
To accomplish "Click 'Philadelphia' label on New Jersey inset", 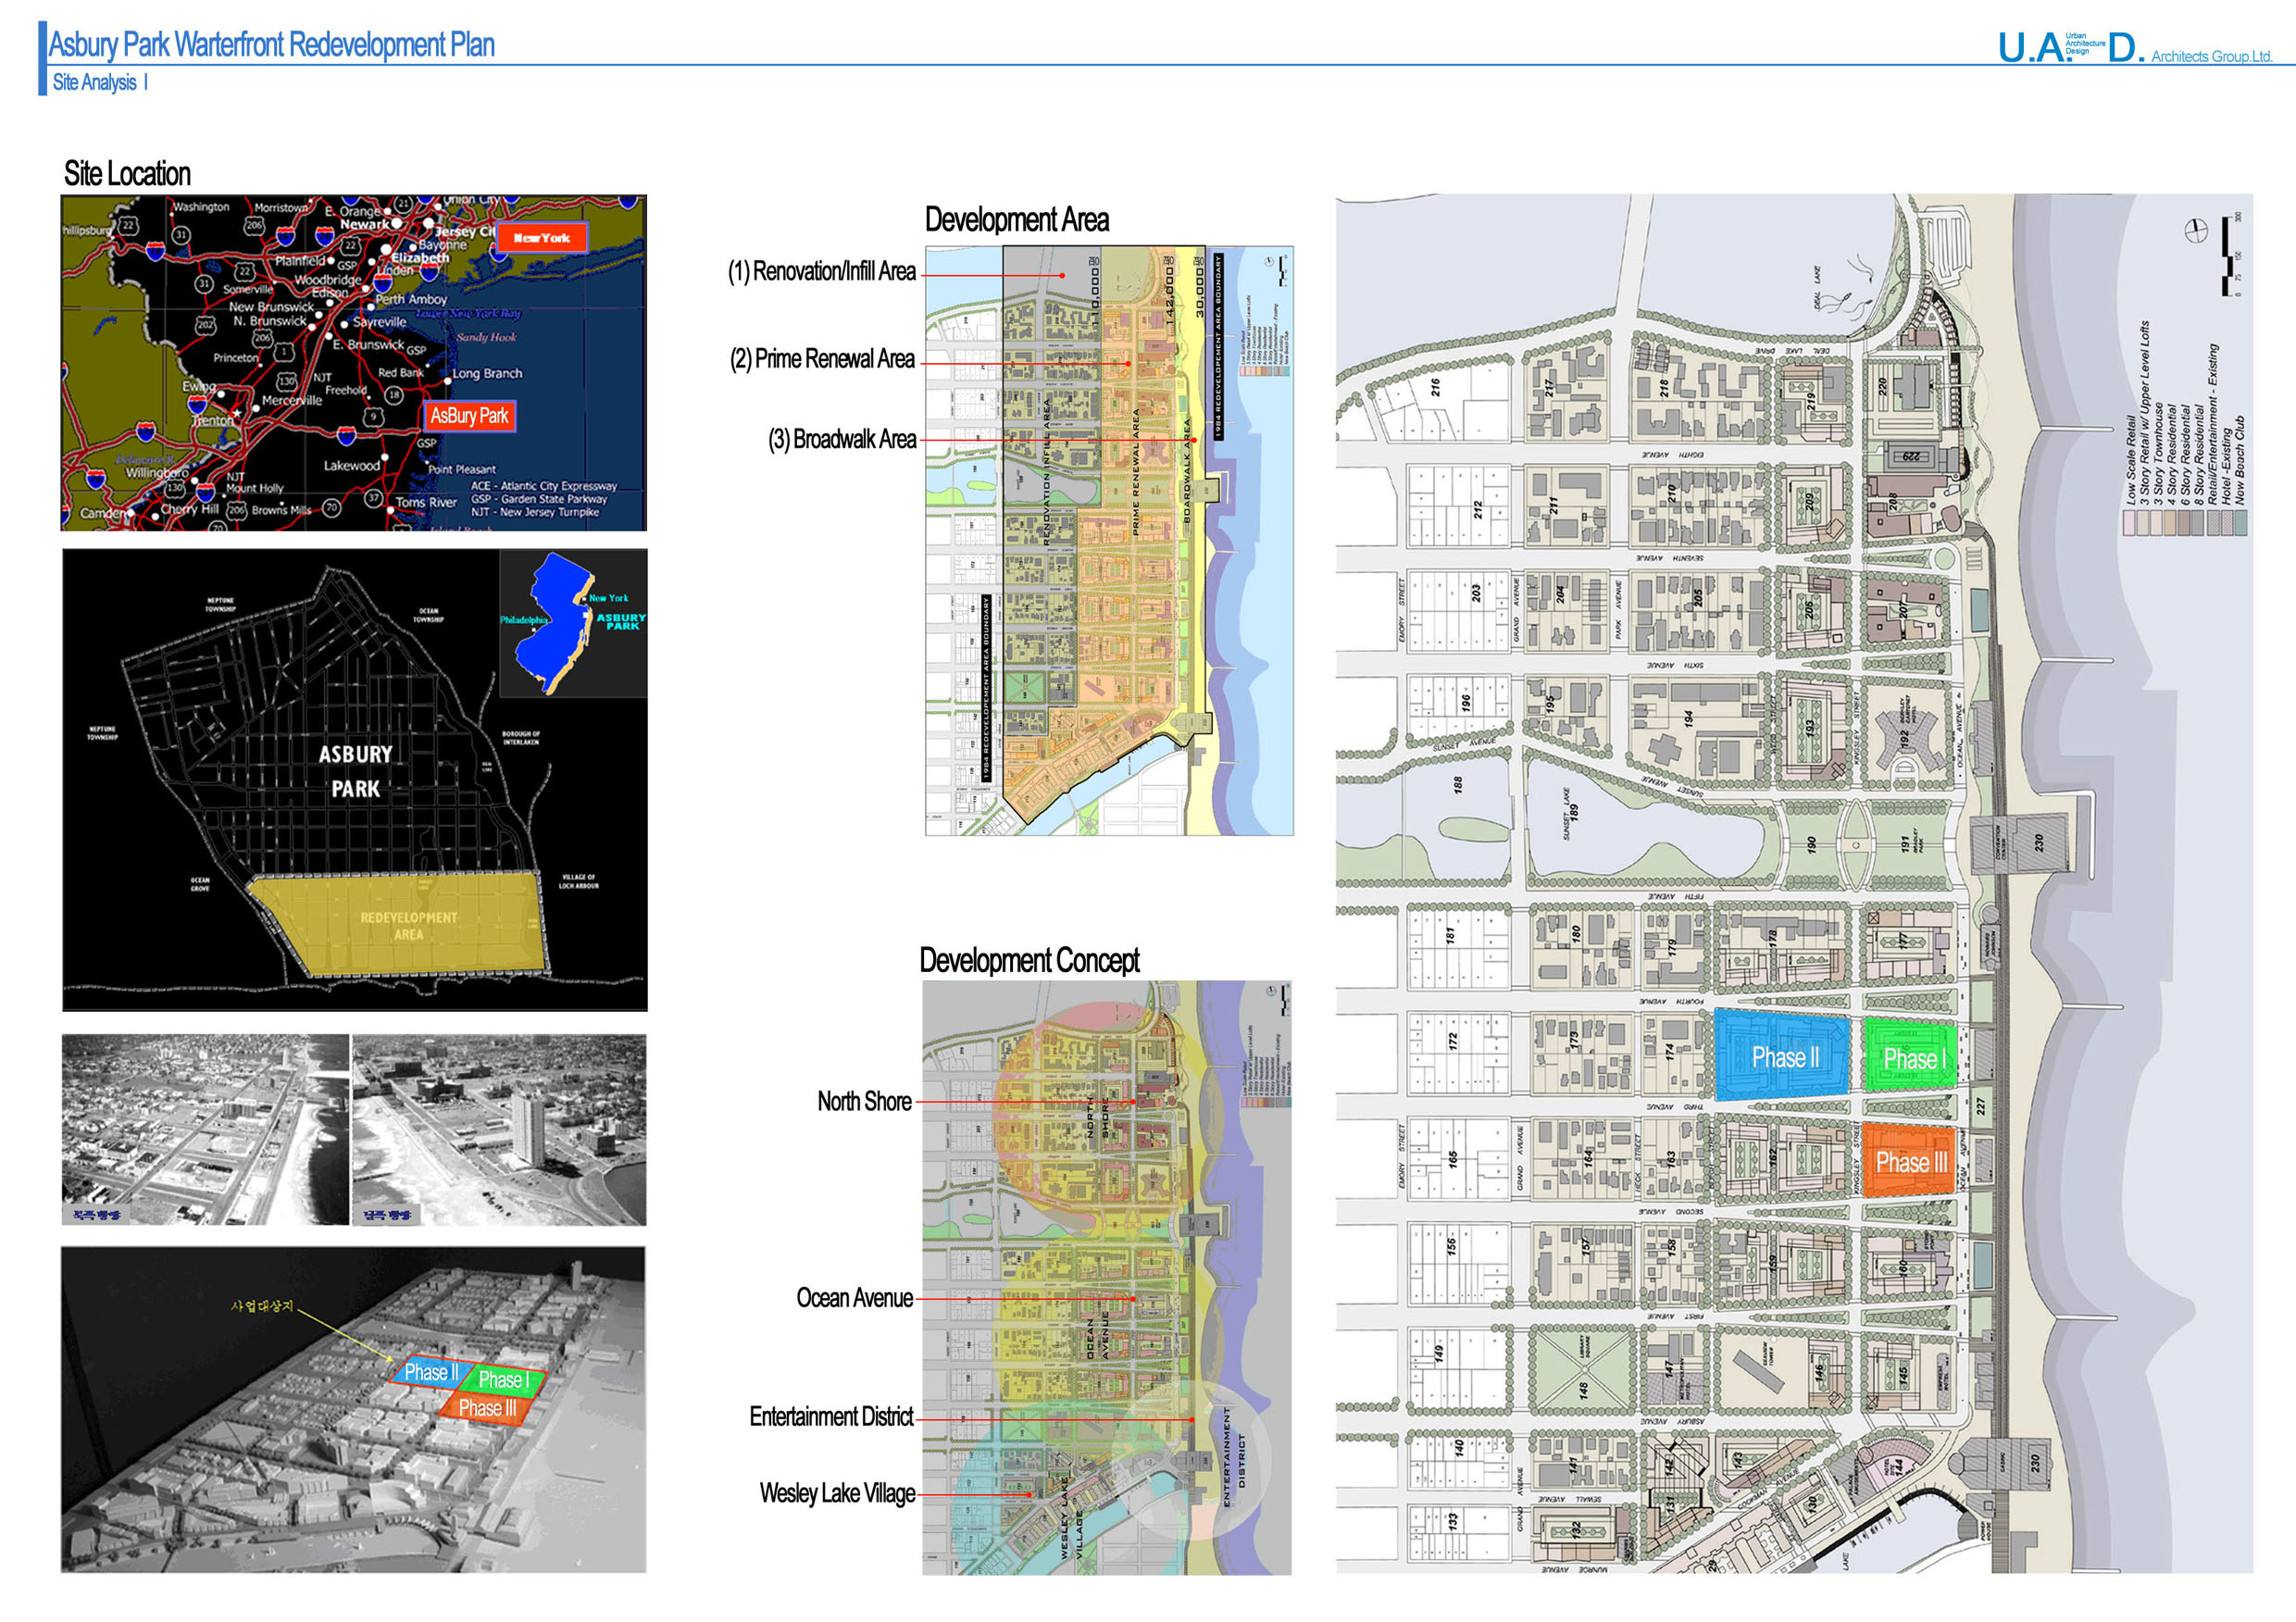I will (x=524, y=620).
